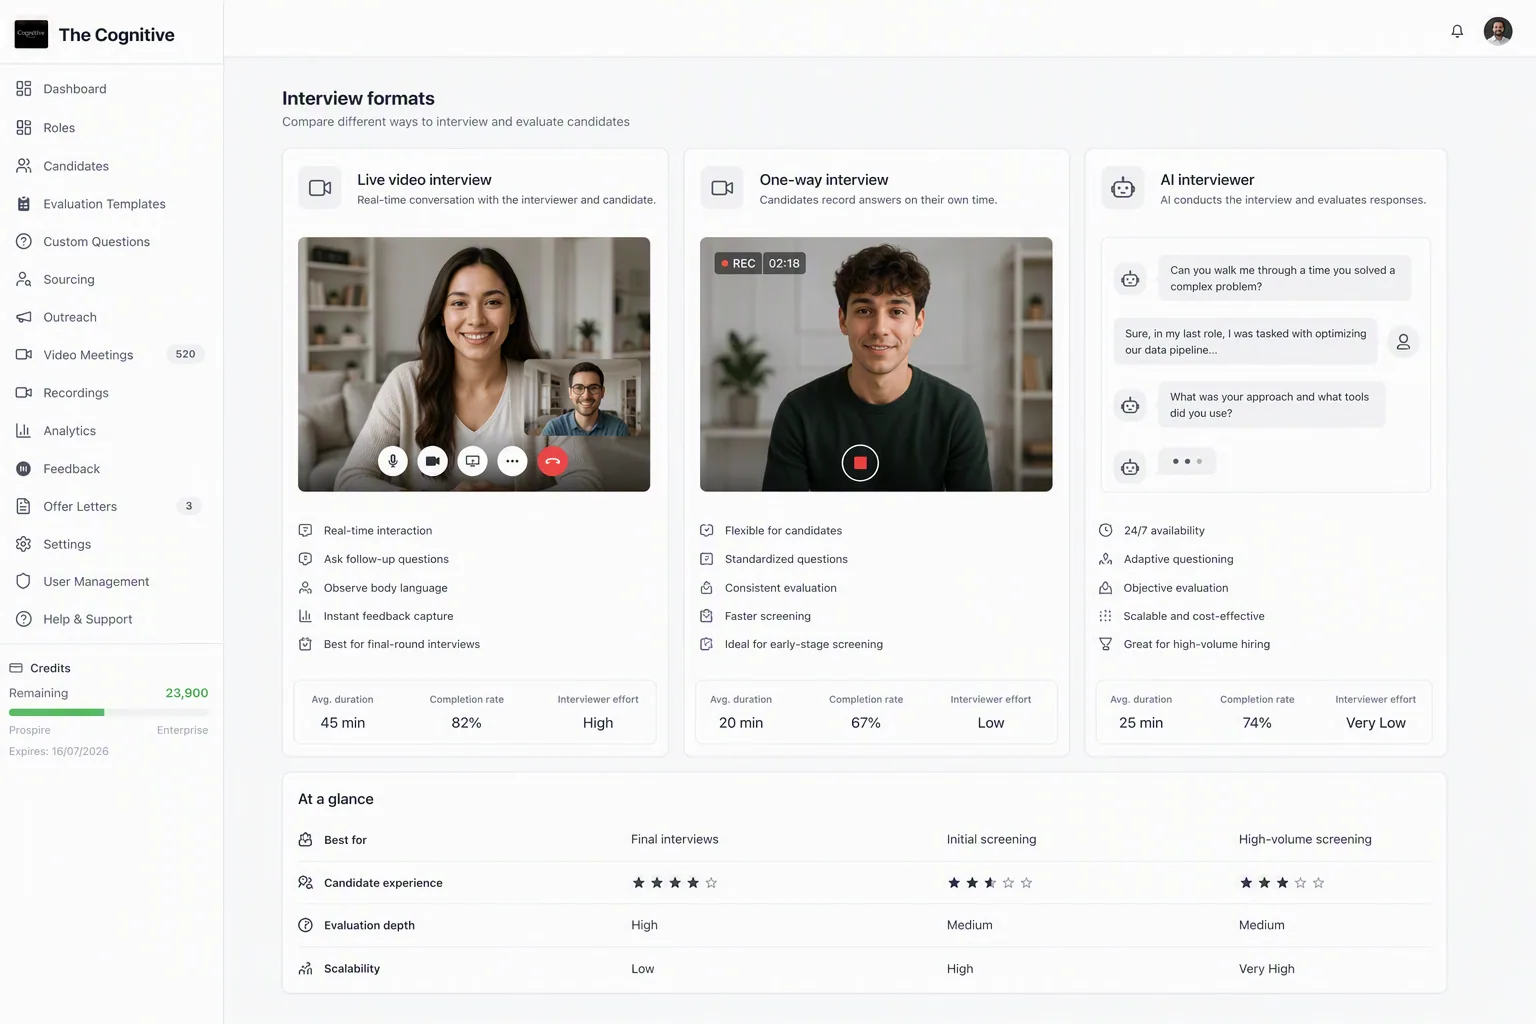The width and height of the screenshot is (1536, 1024).
Task: Click the live video interview thumbnail
Action: point(474,364)
